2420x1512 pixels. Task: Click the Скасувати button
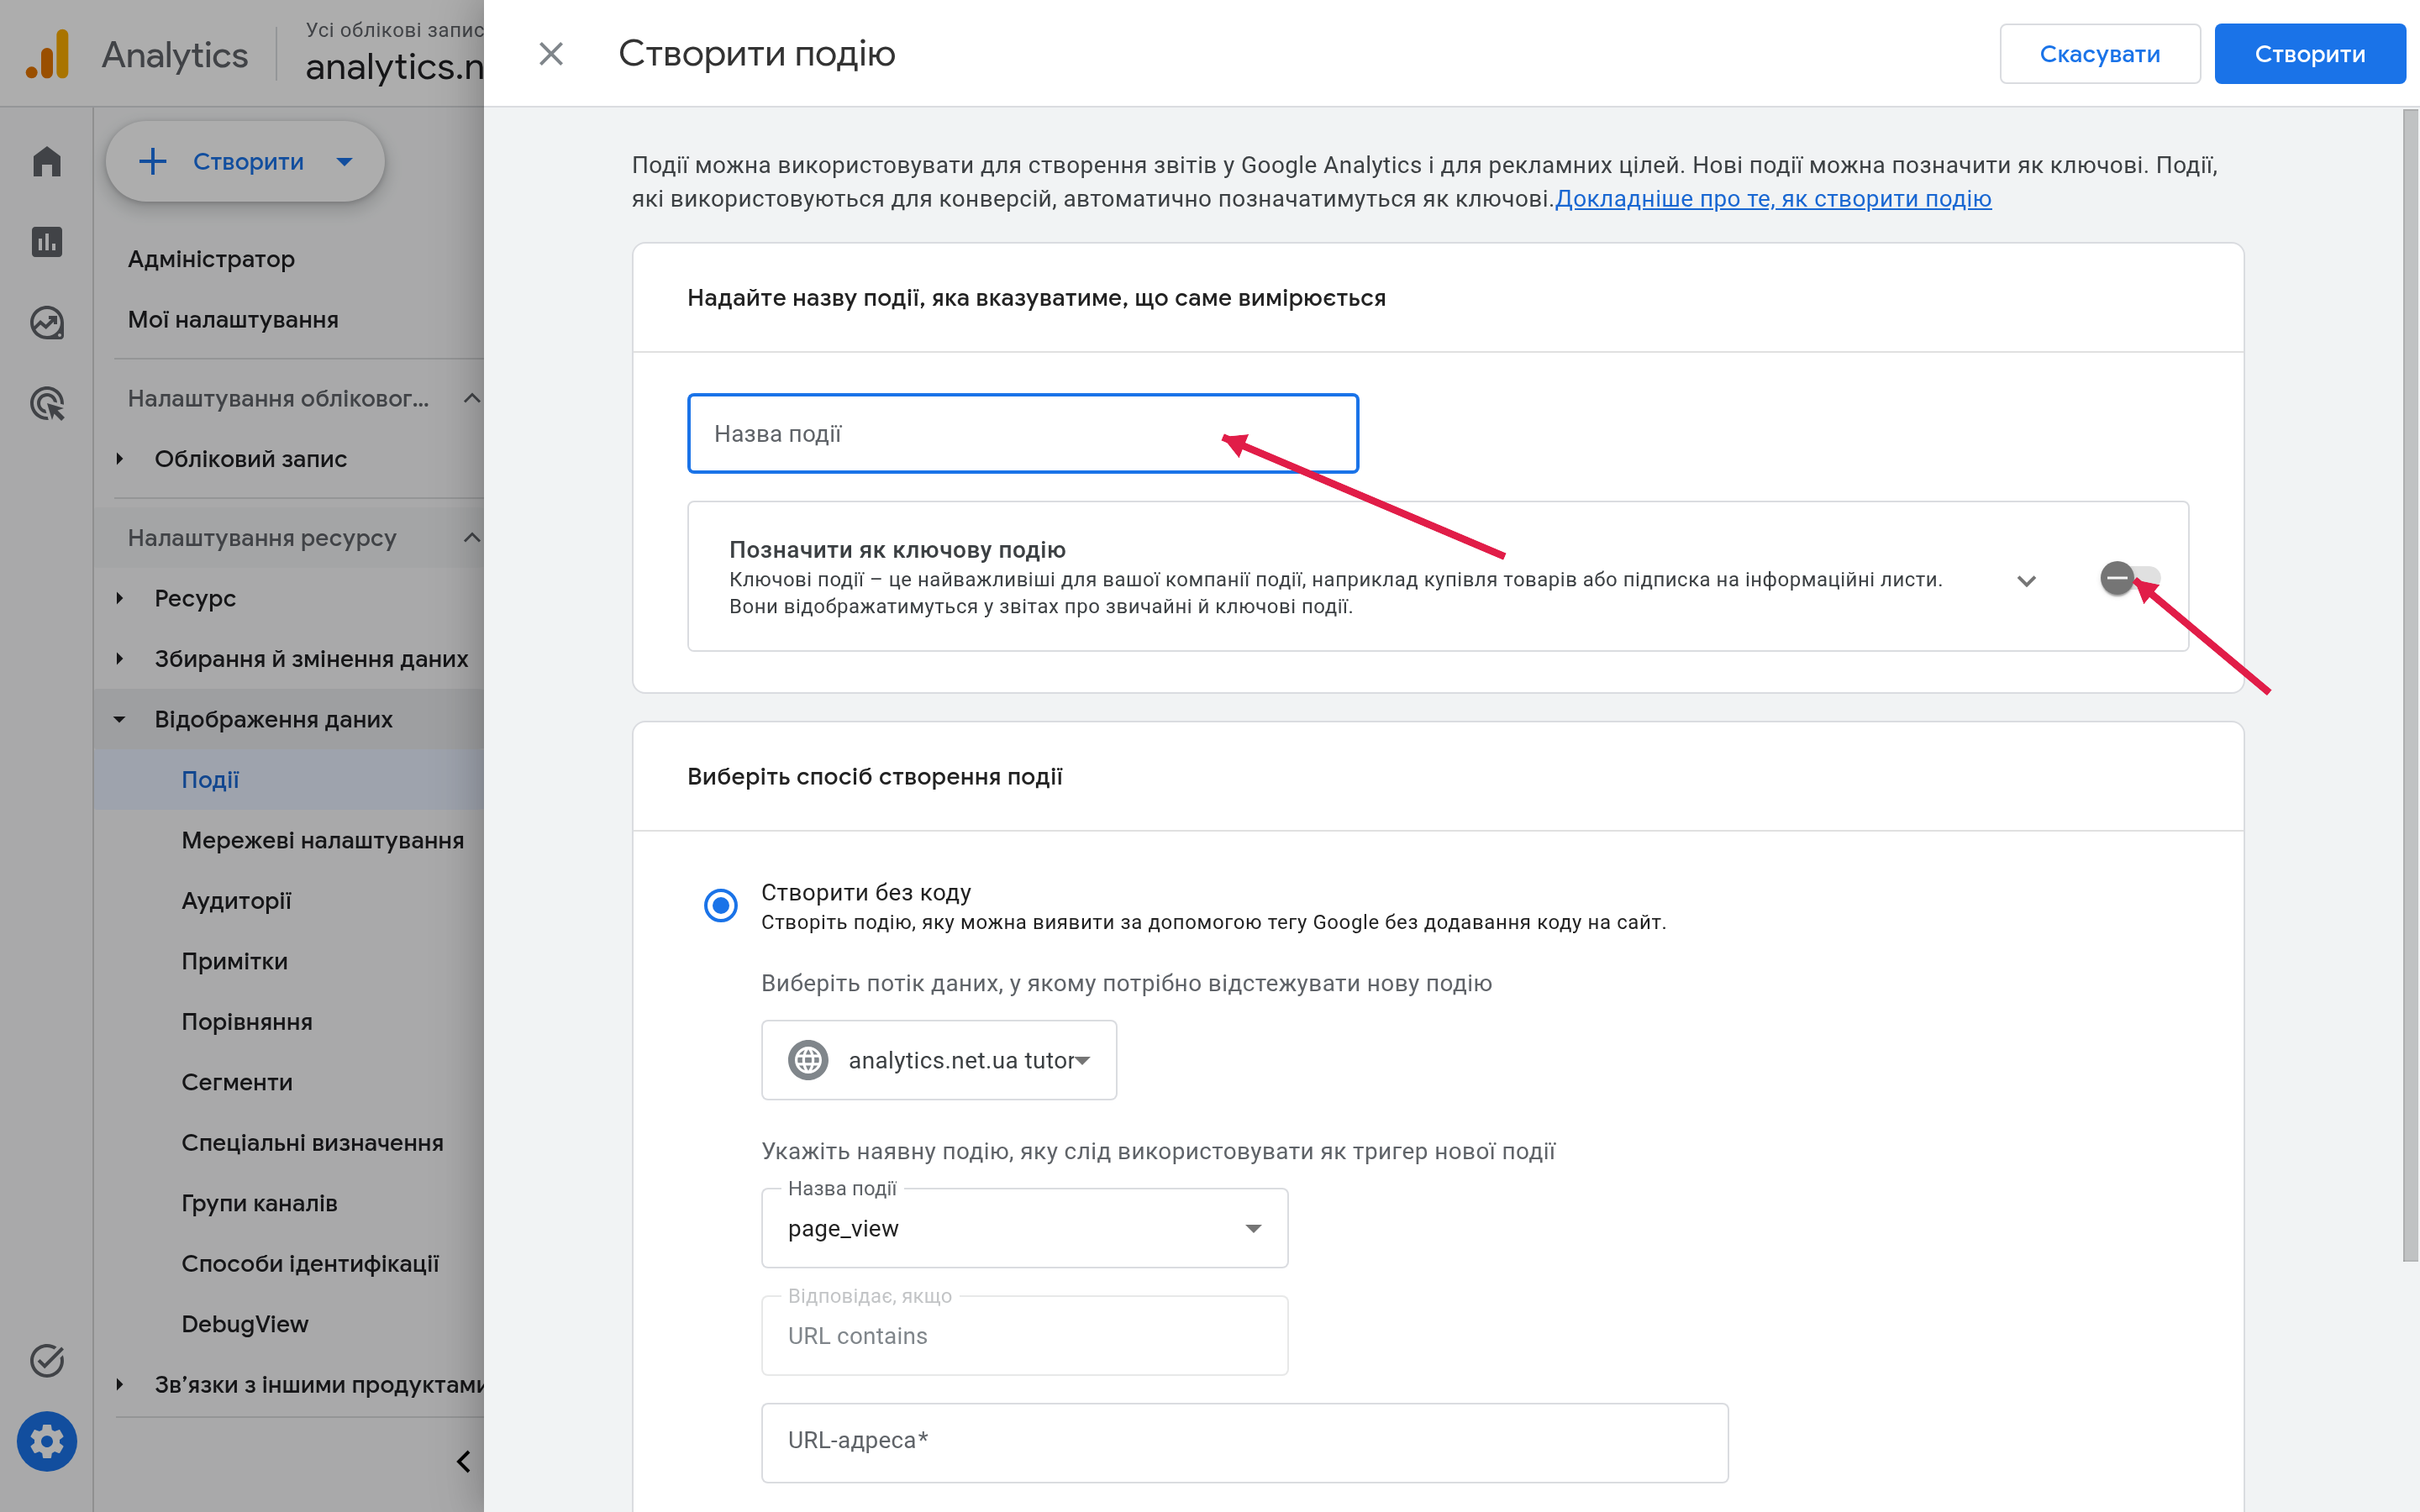[2100, 54]
